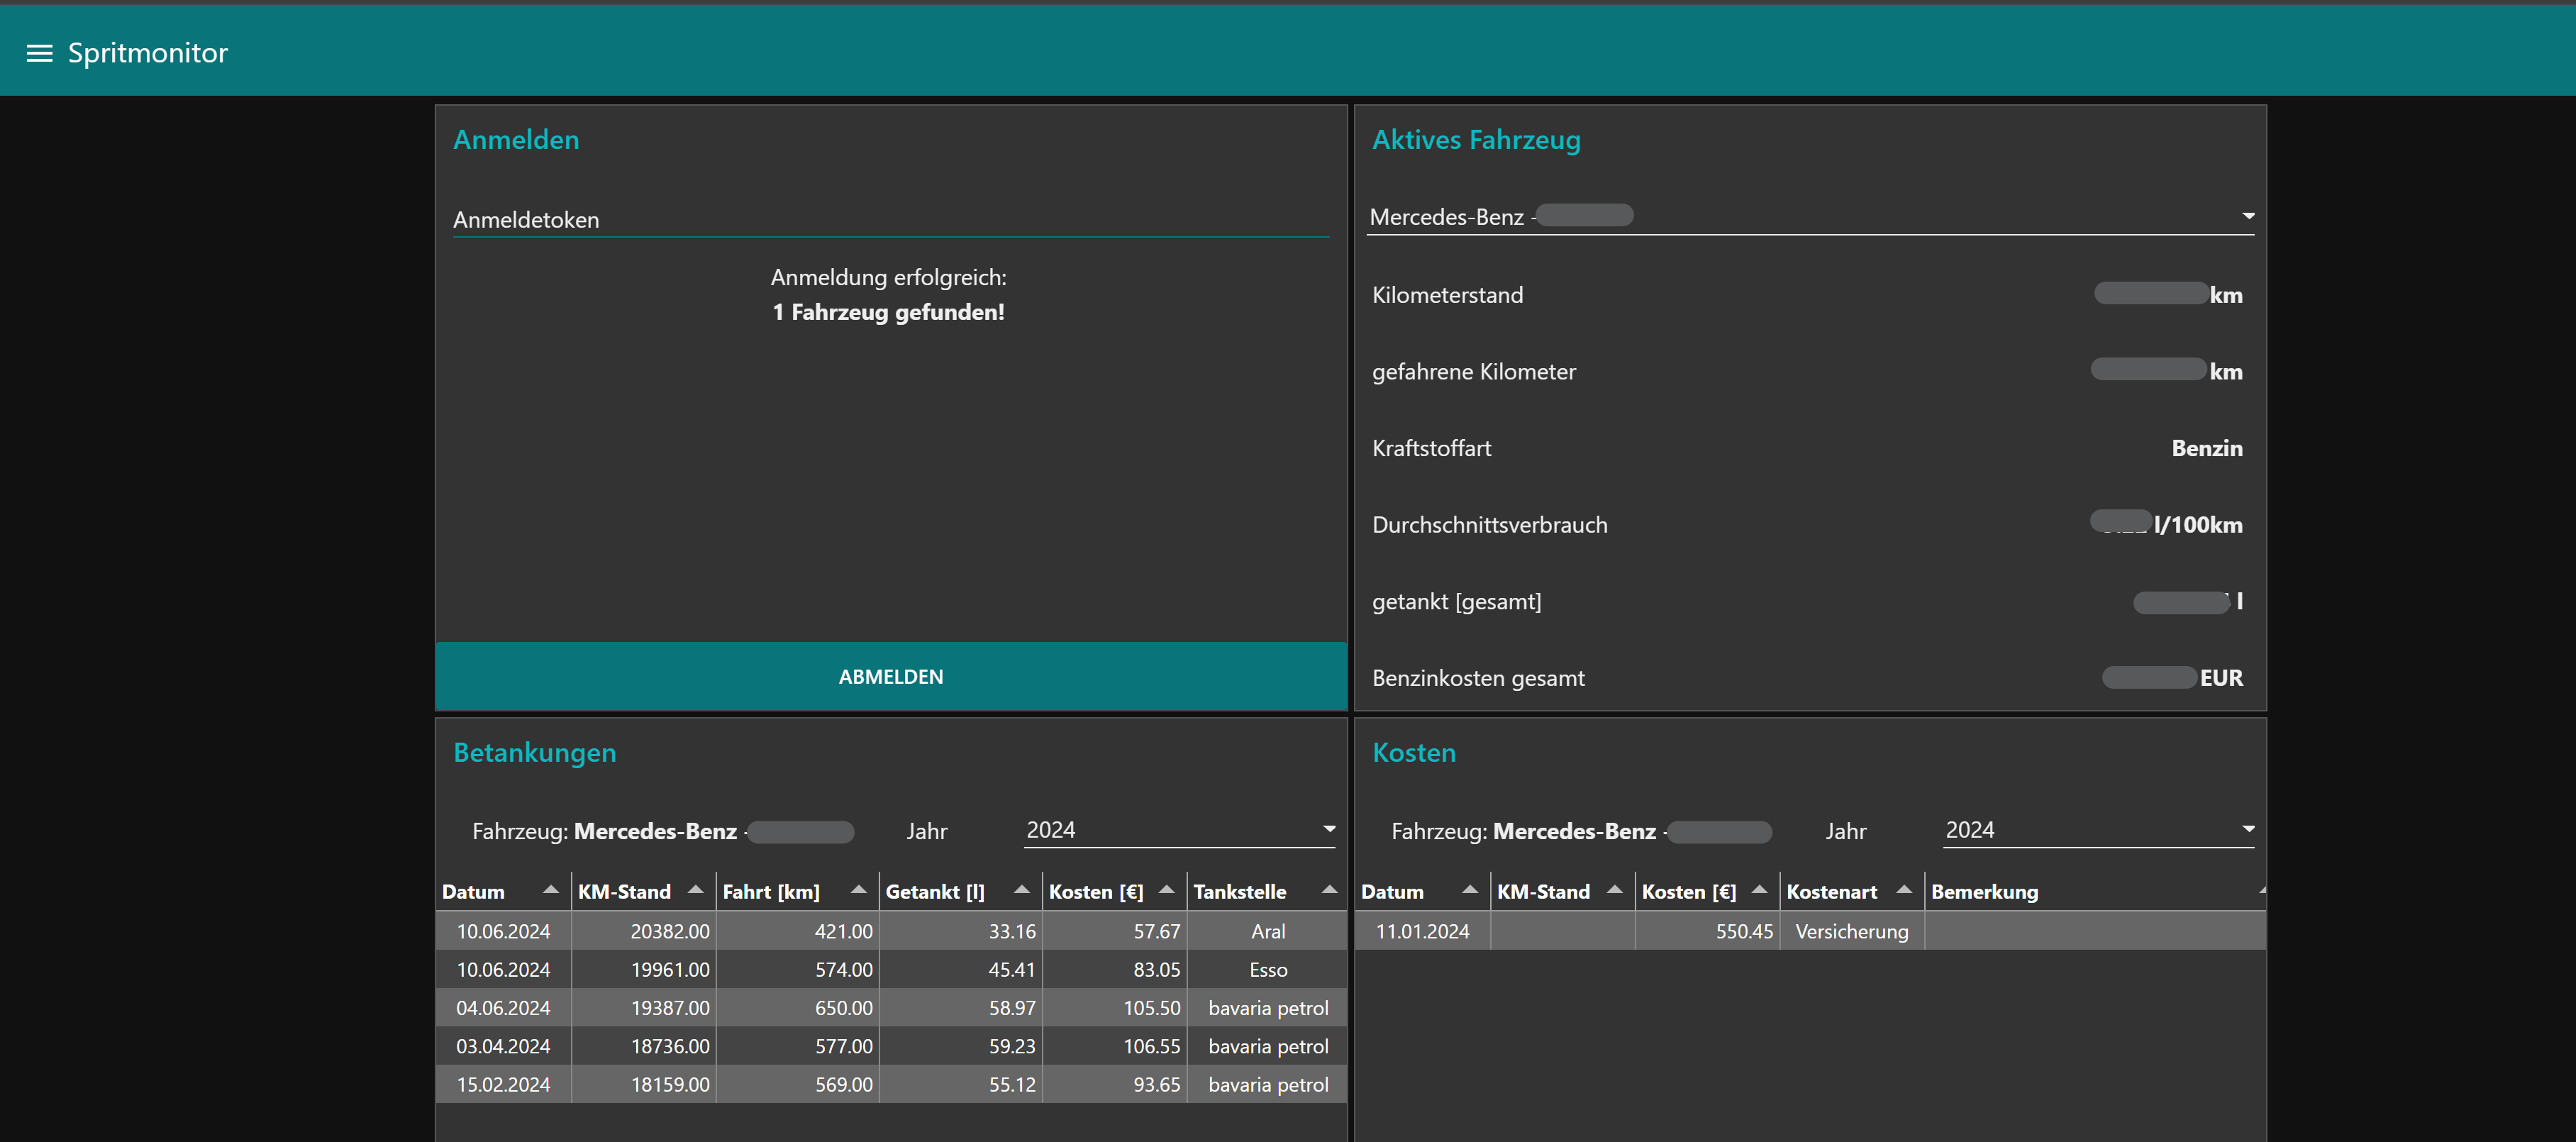The height and width of the screenshot is (1142, 2576).
Task: Expand Jahr 2024 dropdown in Kosten
Action: tap(2097, 830)
